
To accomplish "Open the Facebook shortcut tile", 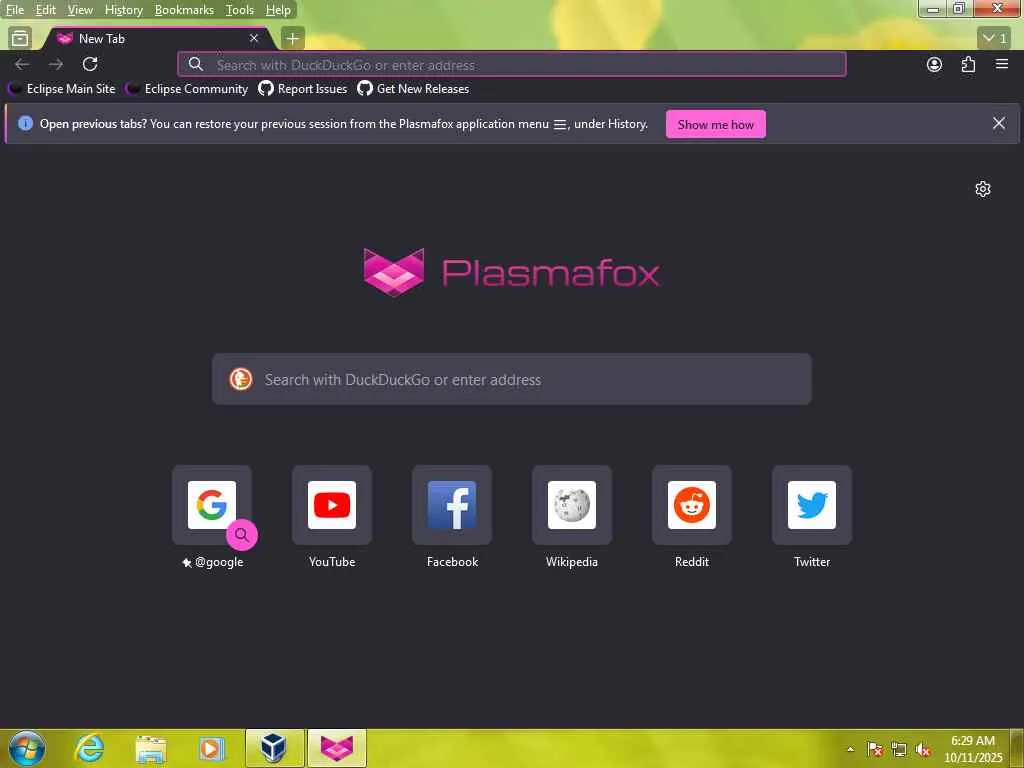I will click(x=452, y=505).
